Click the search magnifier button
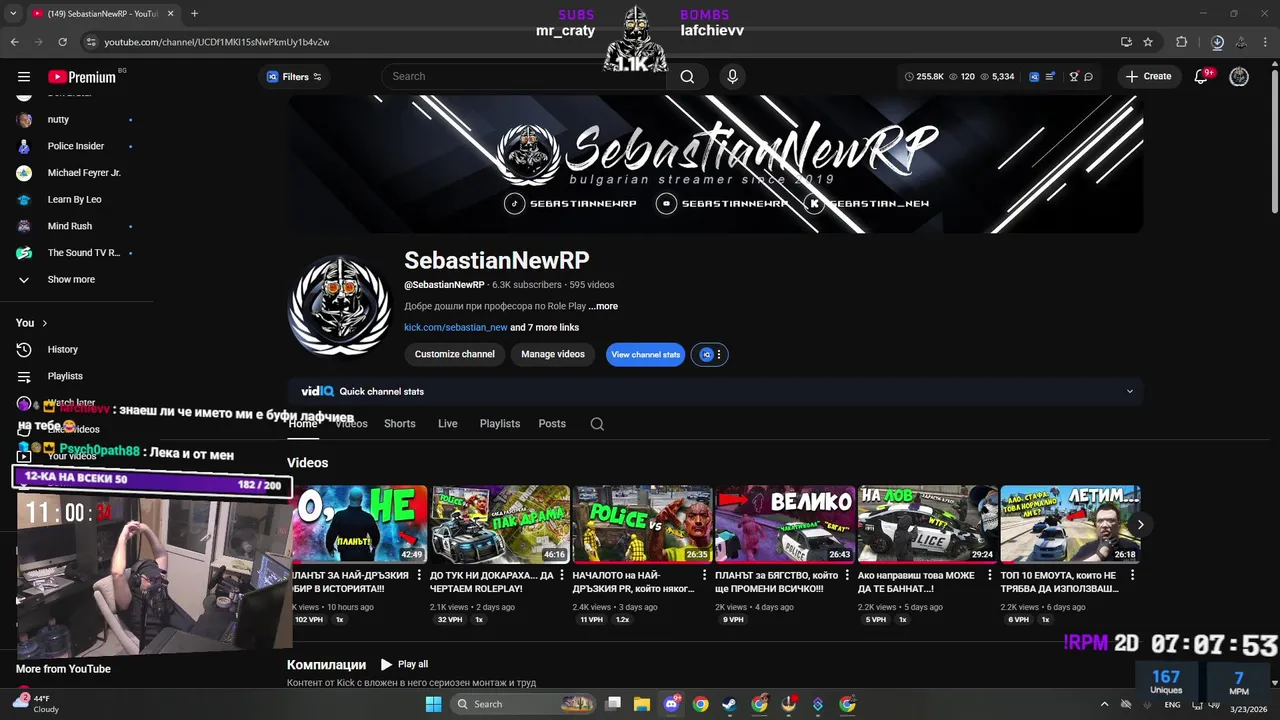The image size is (1280, 720). 687,76
